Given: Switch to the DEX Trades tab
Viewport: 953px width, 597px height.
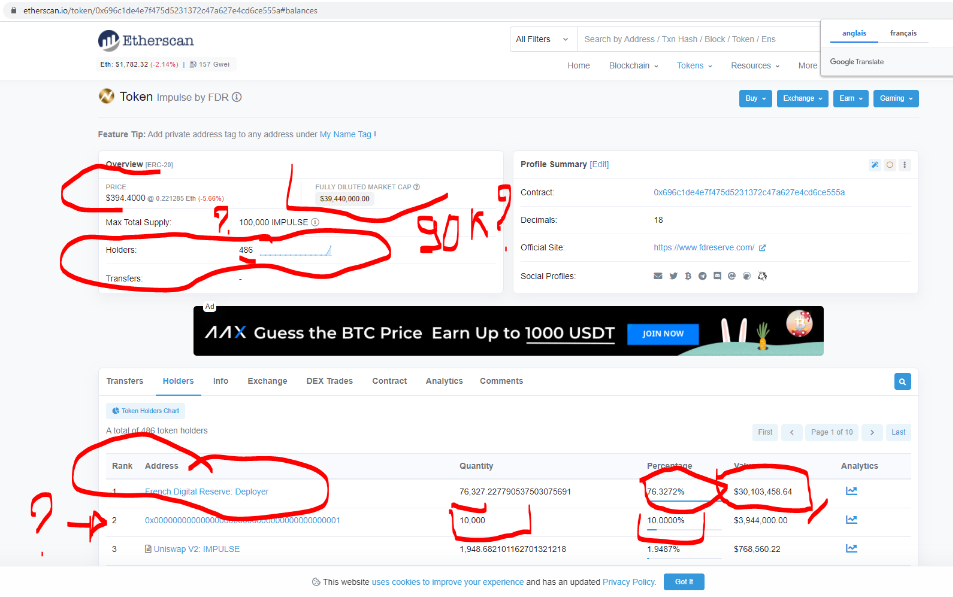Looking at the screenshot, I should pyautogui.click(x=329, y=381).
